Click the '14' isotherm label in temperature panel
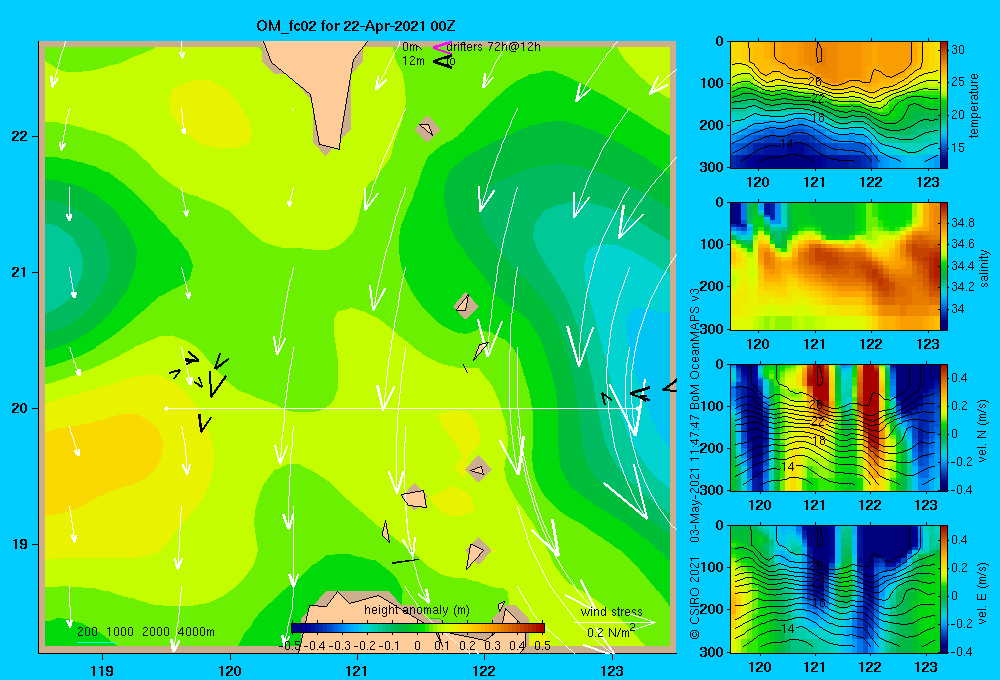Image resolution: width=1000 pixels, height=680 pixels. click(787, 144)
